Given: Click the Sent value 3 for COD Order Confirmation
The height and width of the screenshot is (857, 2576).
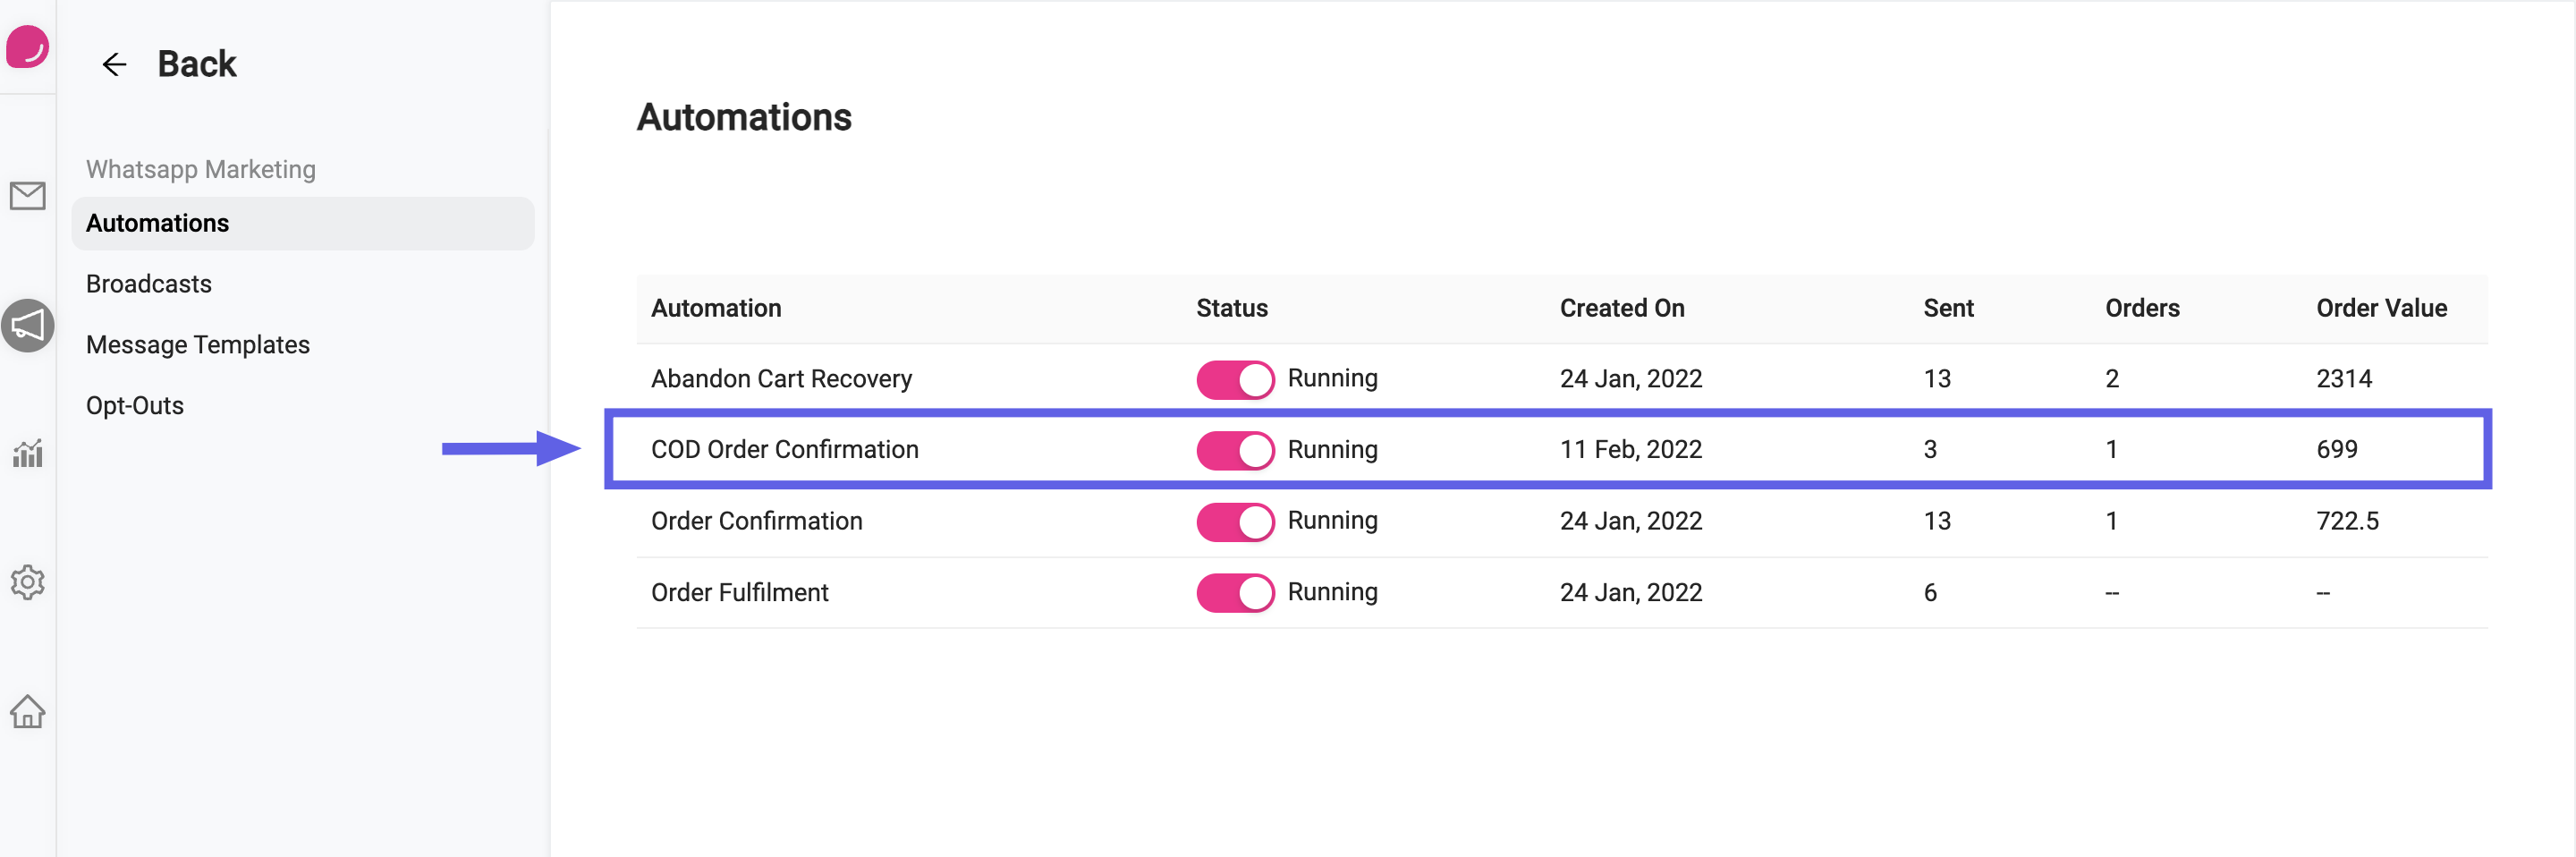Looking at the screenshot, I should pos(1929,450).
